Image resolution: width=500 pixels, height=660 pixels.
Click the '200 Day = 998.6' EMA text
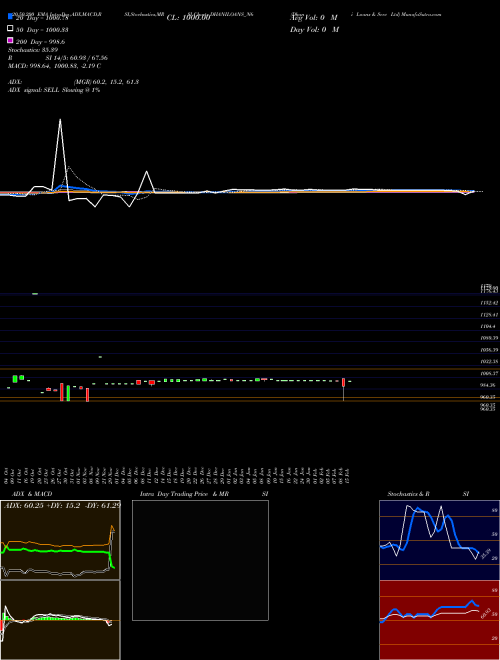(40, 41)
